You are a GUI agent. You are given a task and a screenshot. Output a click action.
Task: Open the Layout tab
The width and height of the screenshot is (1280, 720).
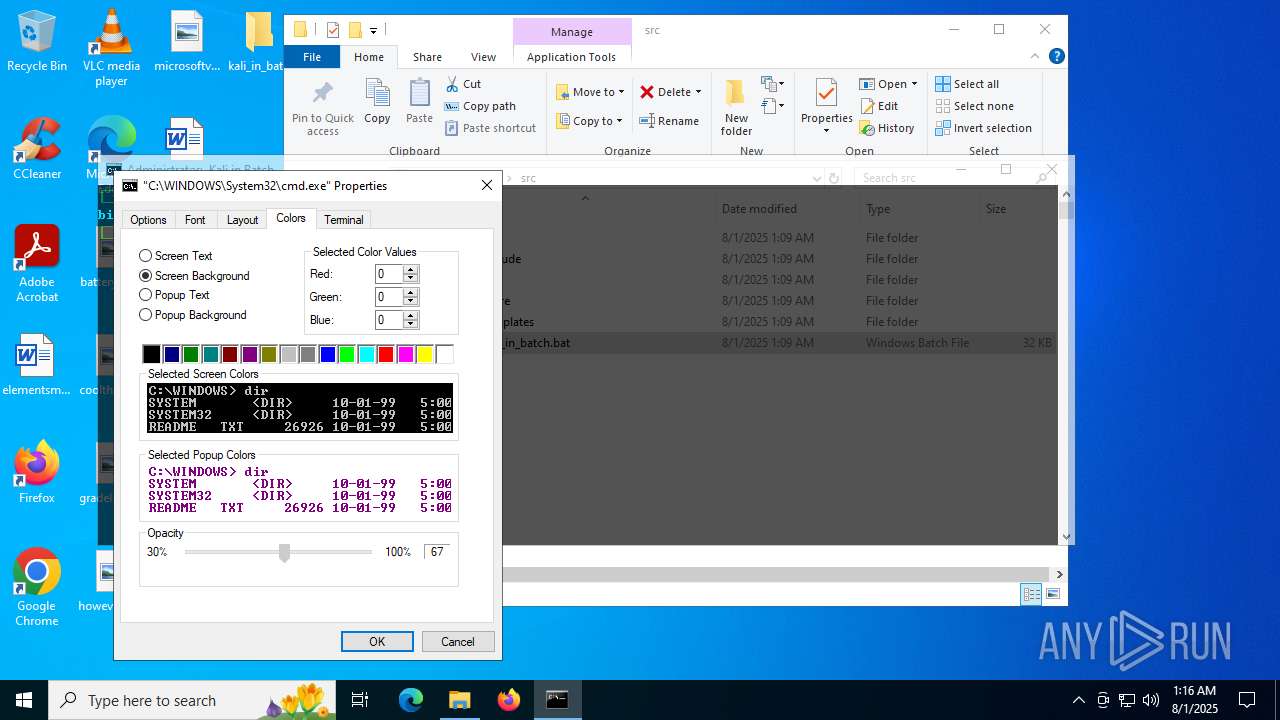[242, 220]
